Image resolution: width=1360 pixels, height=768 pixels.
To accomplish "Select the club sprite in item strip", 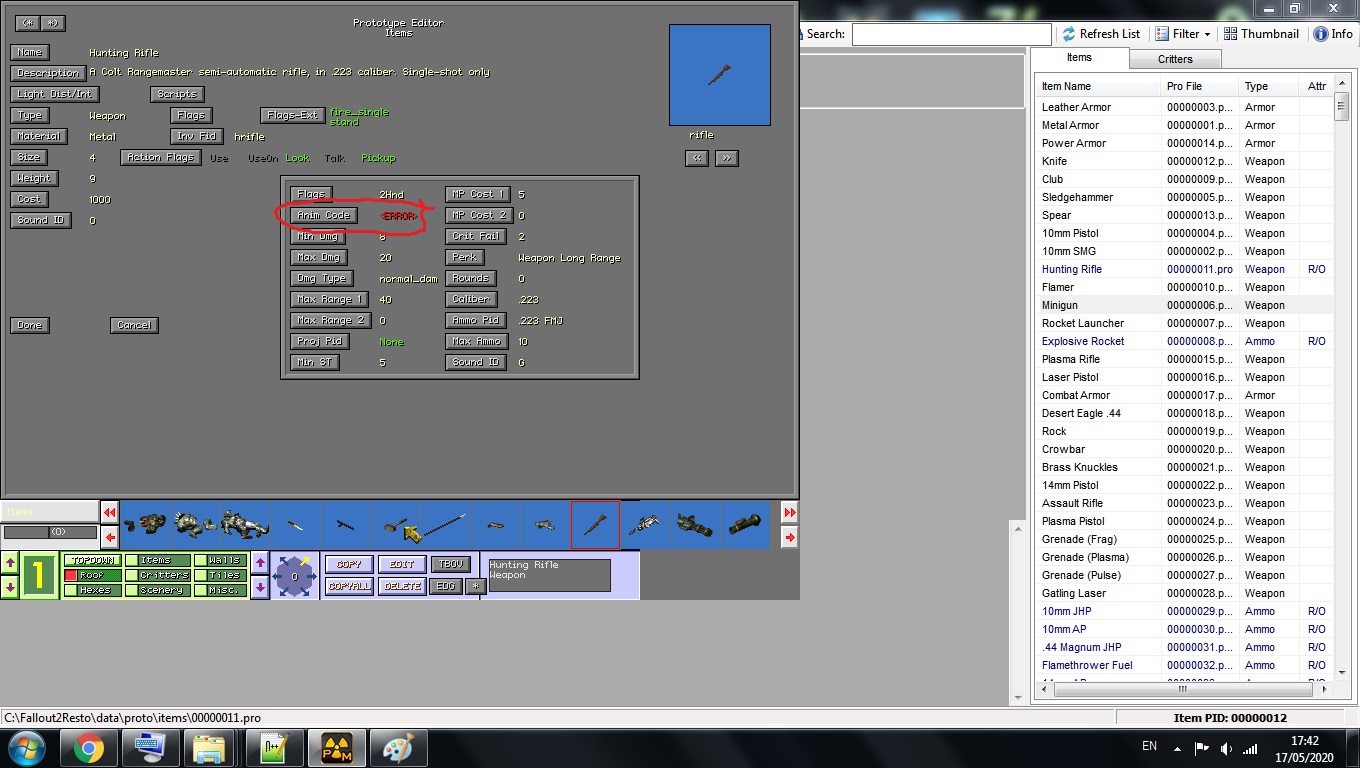I will point(346,525).
